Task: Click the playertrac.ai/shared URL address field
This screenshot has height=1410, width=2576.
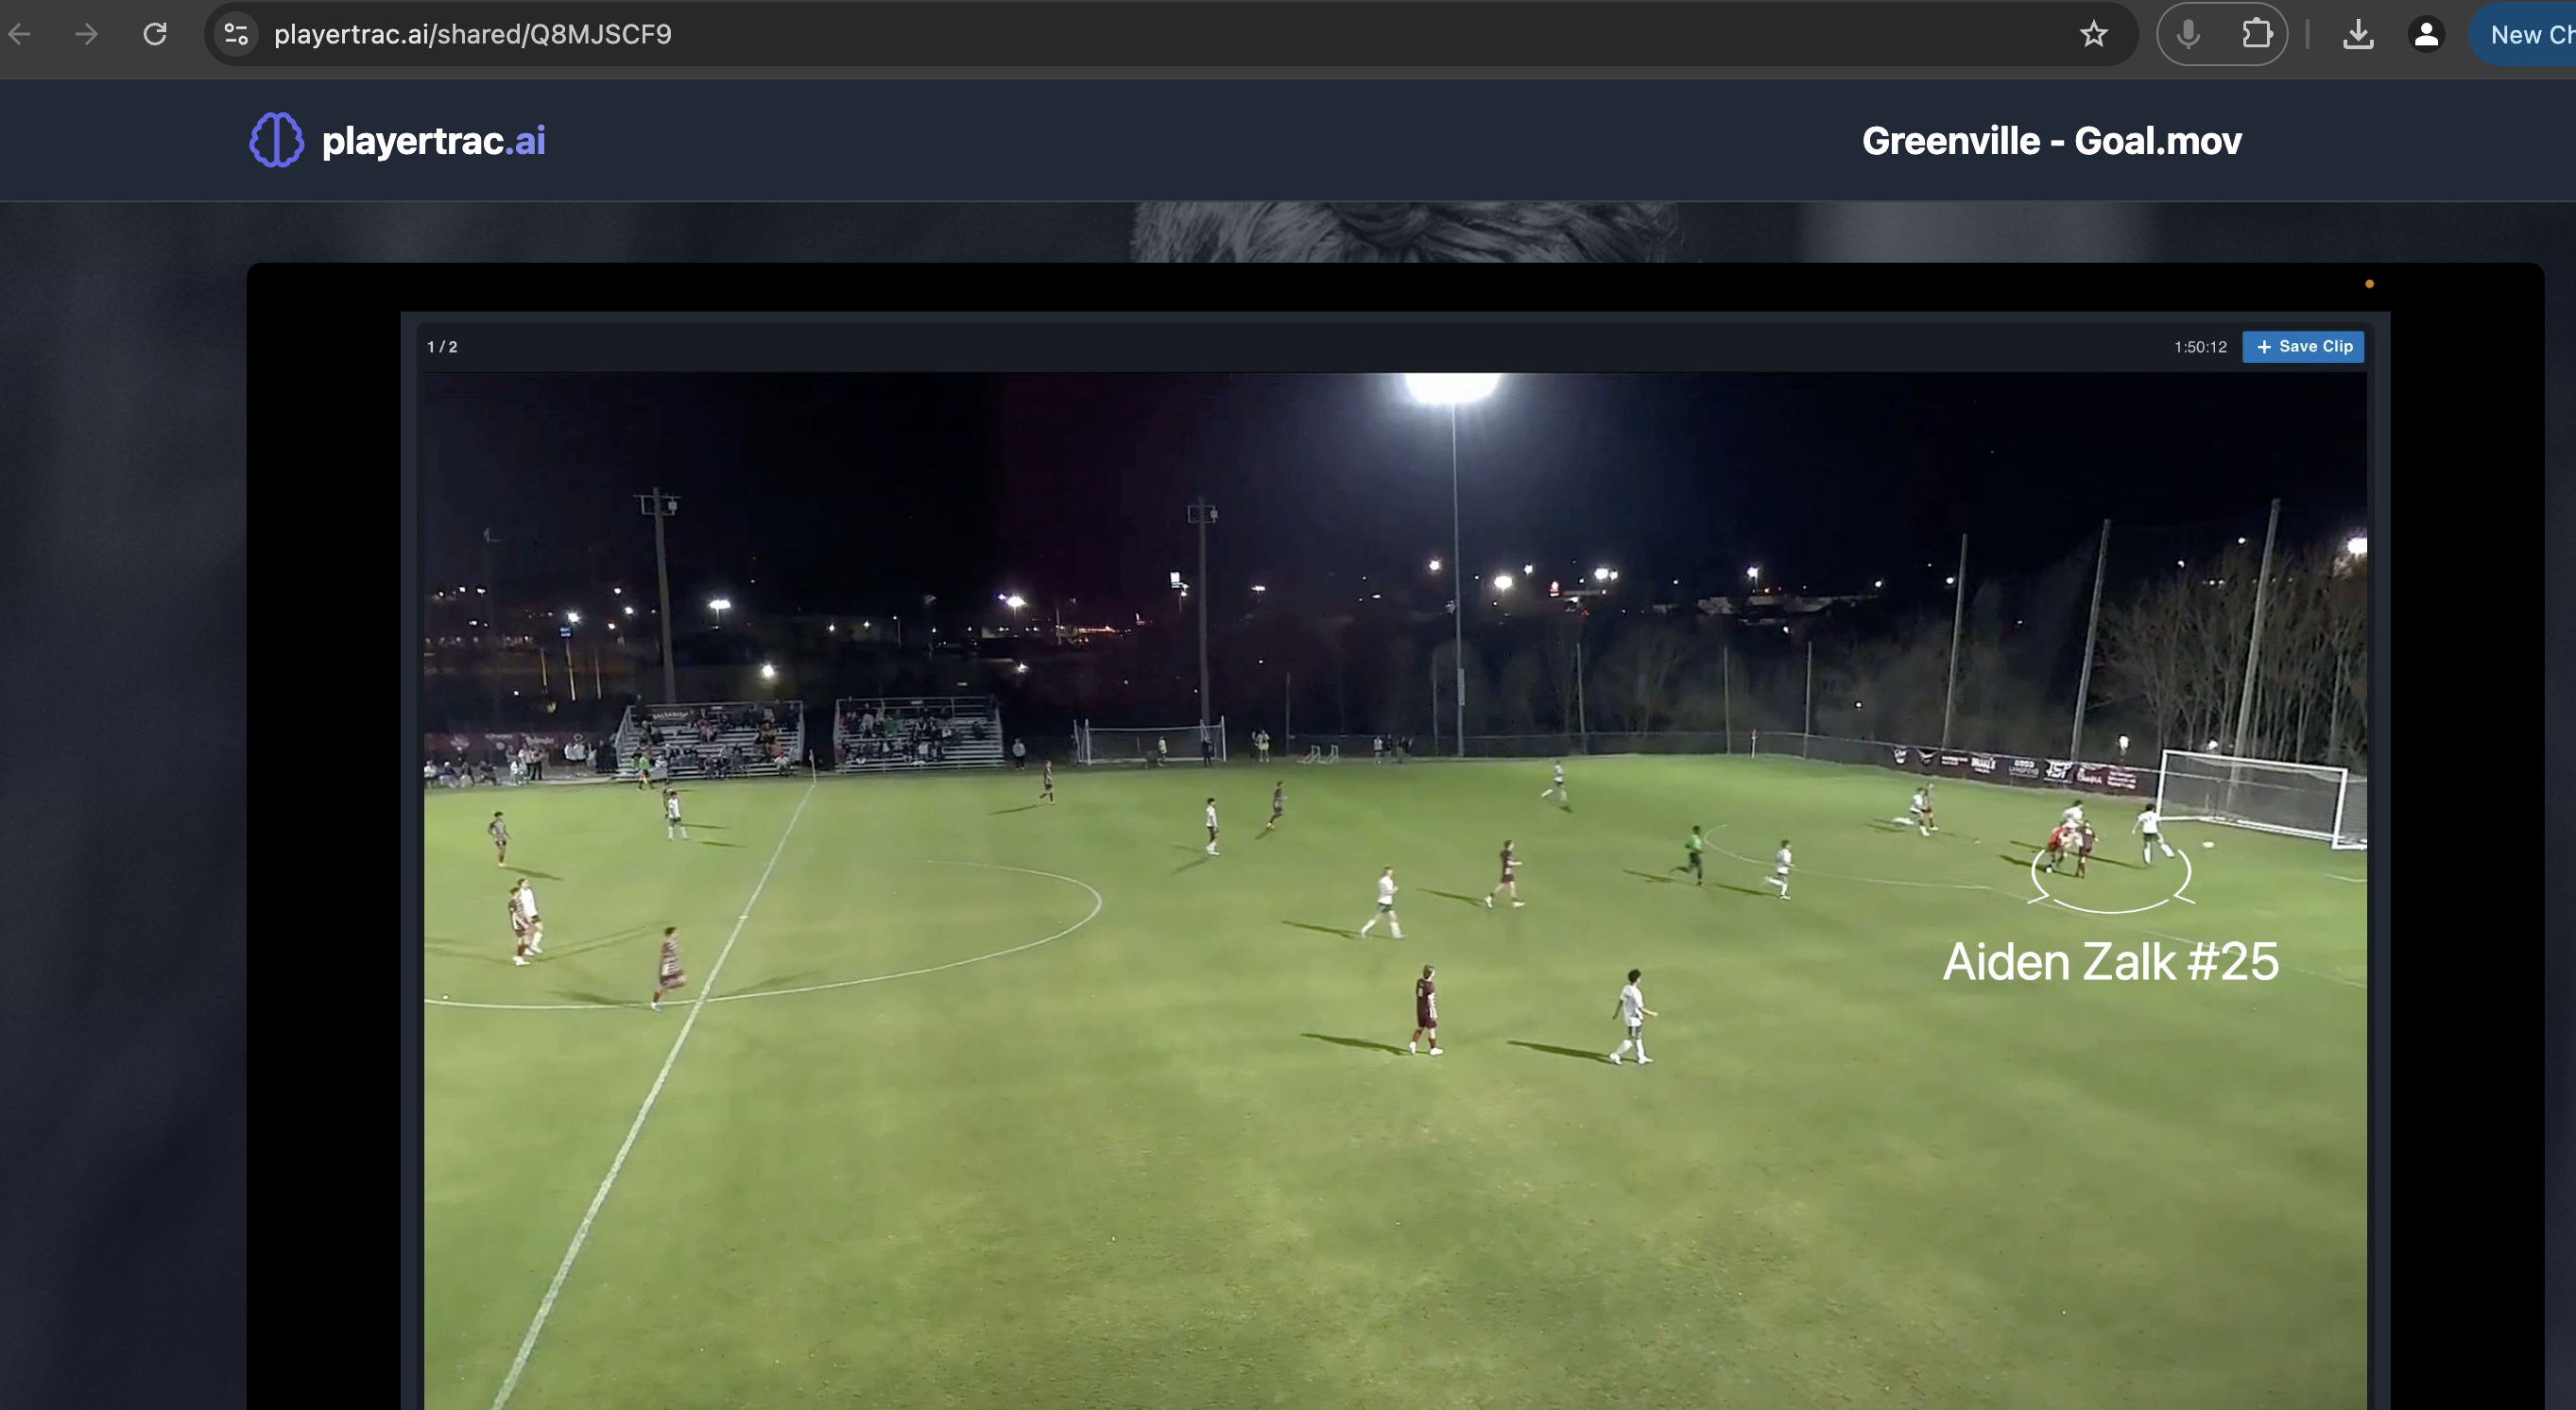Action: [x=472, y=35]
